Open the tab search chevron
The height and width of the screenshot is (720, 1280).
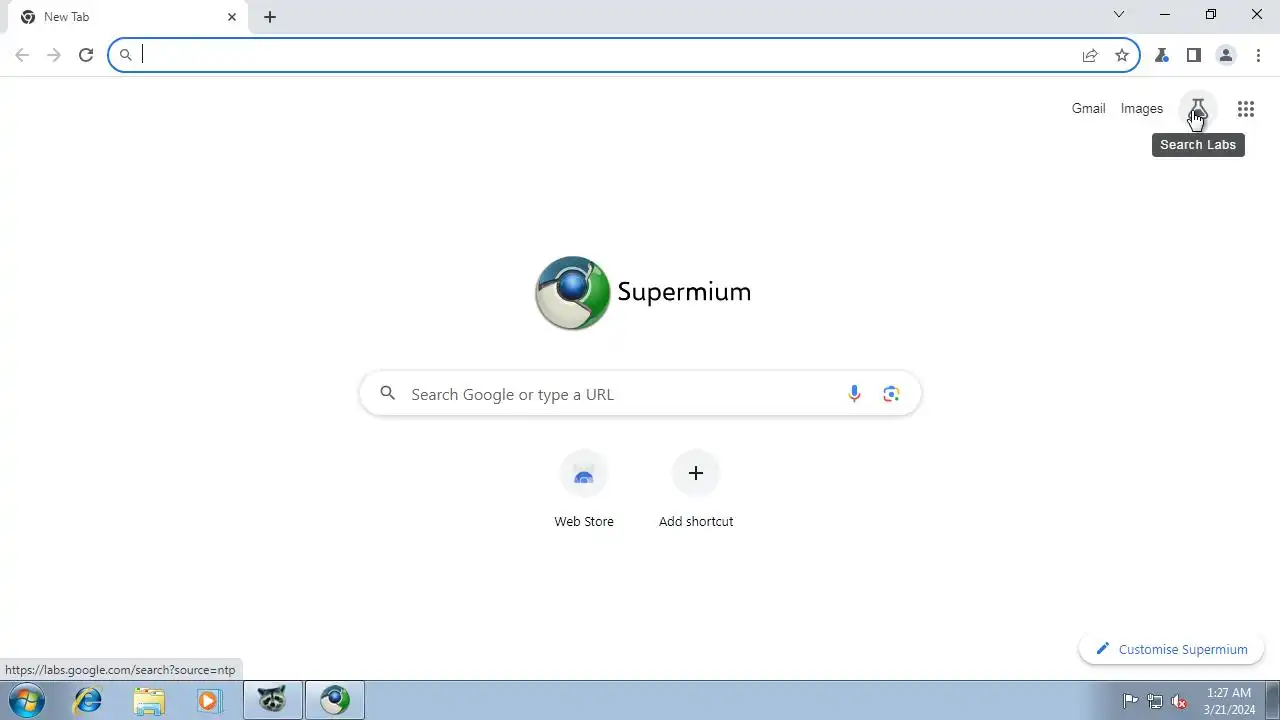1119,14
